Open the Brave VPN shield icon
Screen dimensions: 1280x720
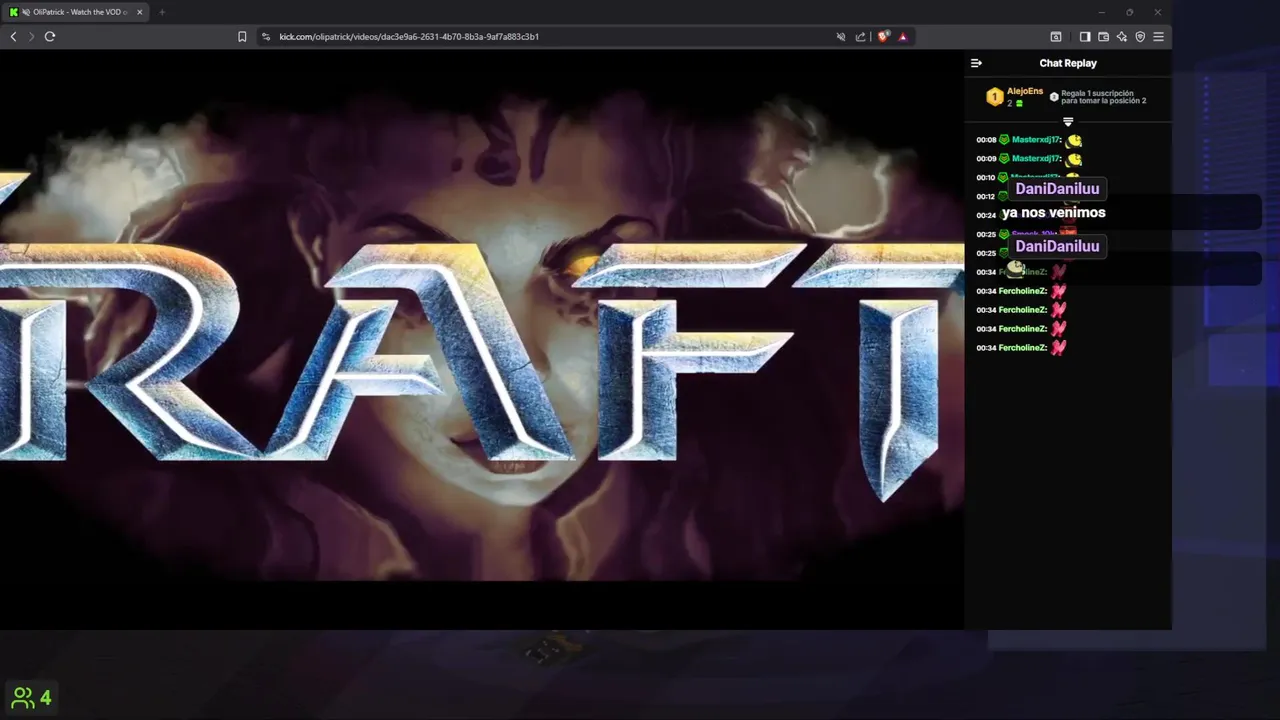point(1140,36)
